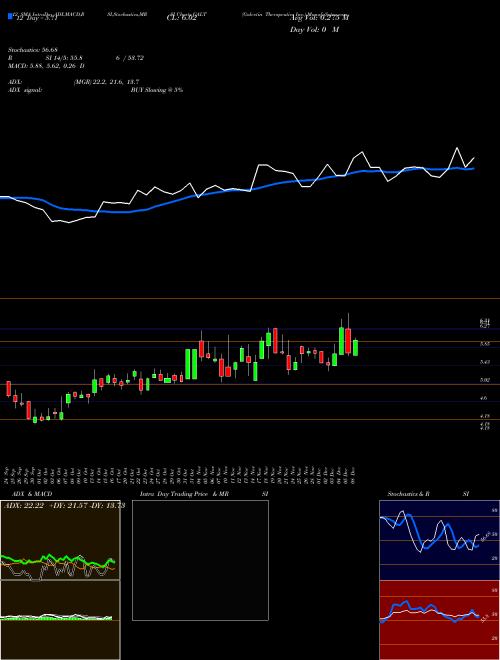Click the blue SMA legend square
This screenshot has width=500, height=660.
(x=10, y=16)
